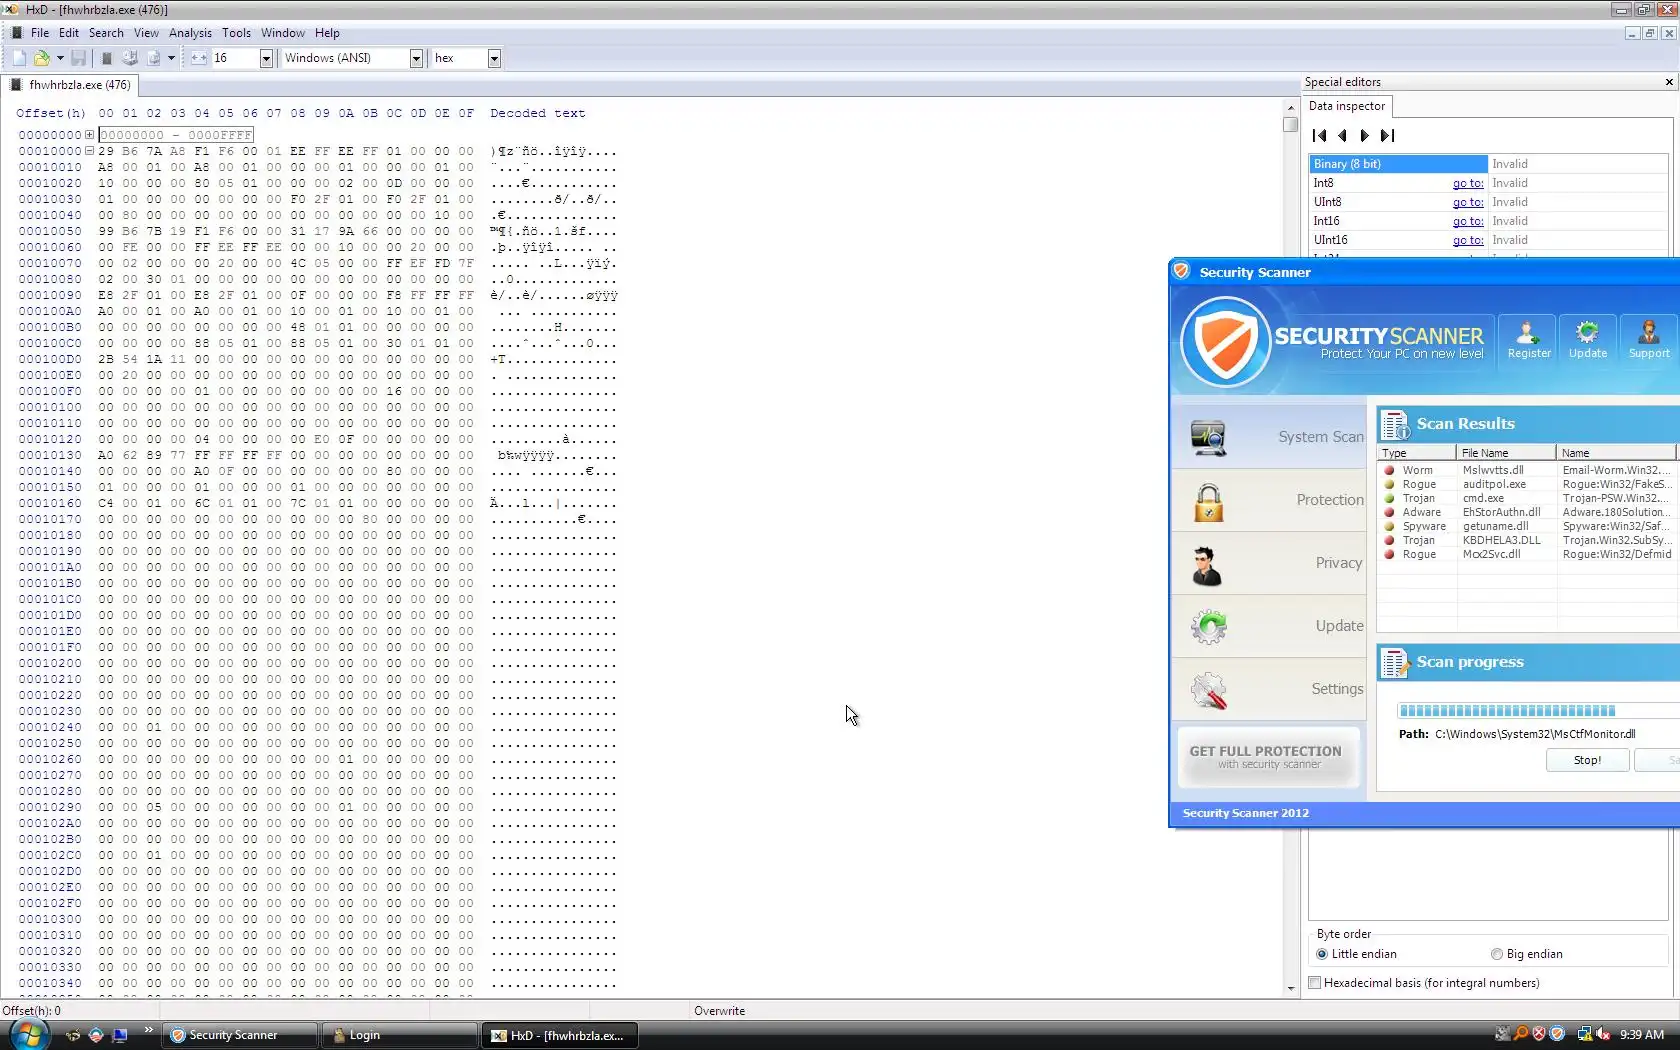The height and width of the screenshot is (1050, 1680).
Task: Click the Stop! scan button
Action: (x=1587, y=760)
